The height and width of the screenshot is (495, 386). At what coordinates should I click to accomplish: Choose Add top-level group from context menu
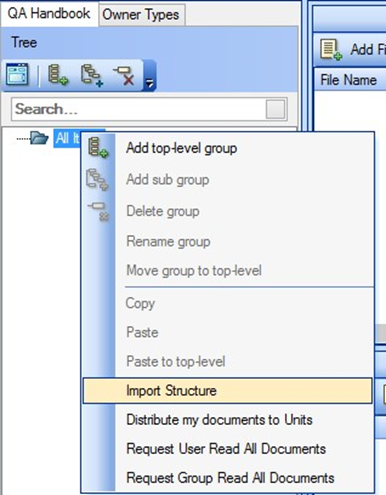[227, 148]
